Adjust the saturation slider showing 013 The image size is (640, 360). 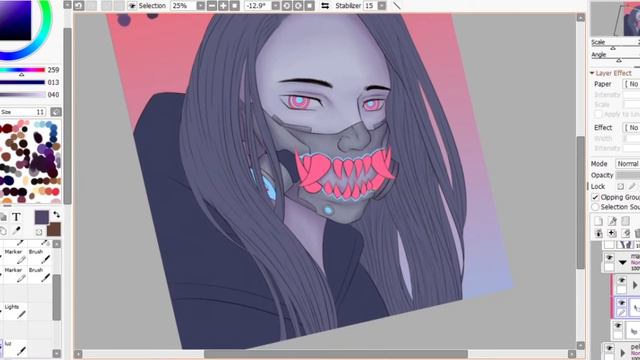tap(22, 82)
